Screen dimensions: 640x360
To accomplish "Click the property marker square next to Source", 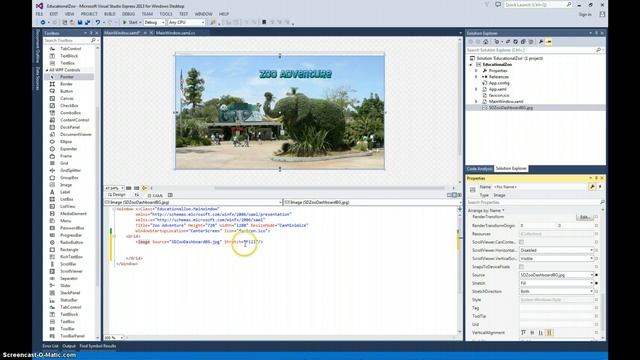I will [597, 275].
